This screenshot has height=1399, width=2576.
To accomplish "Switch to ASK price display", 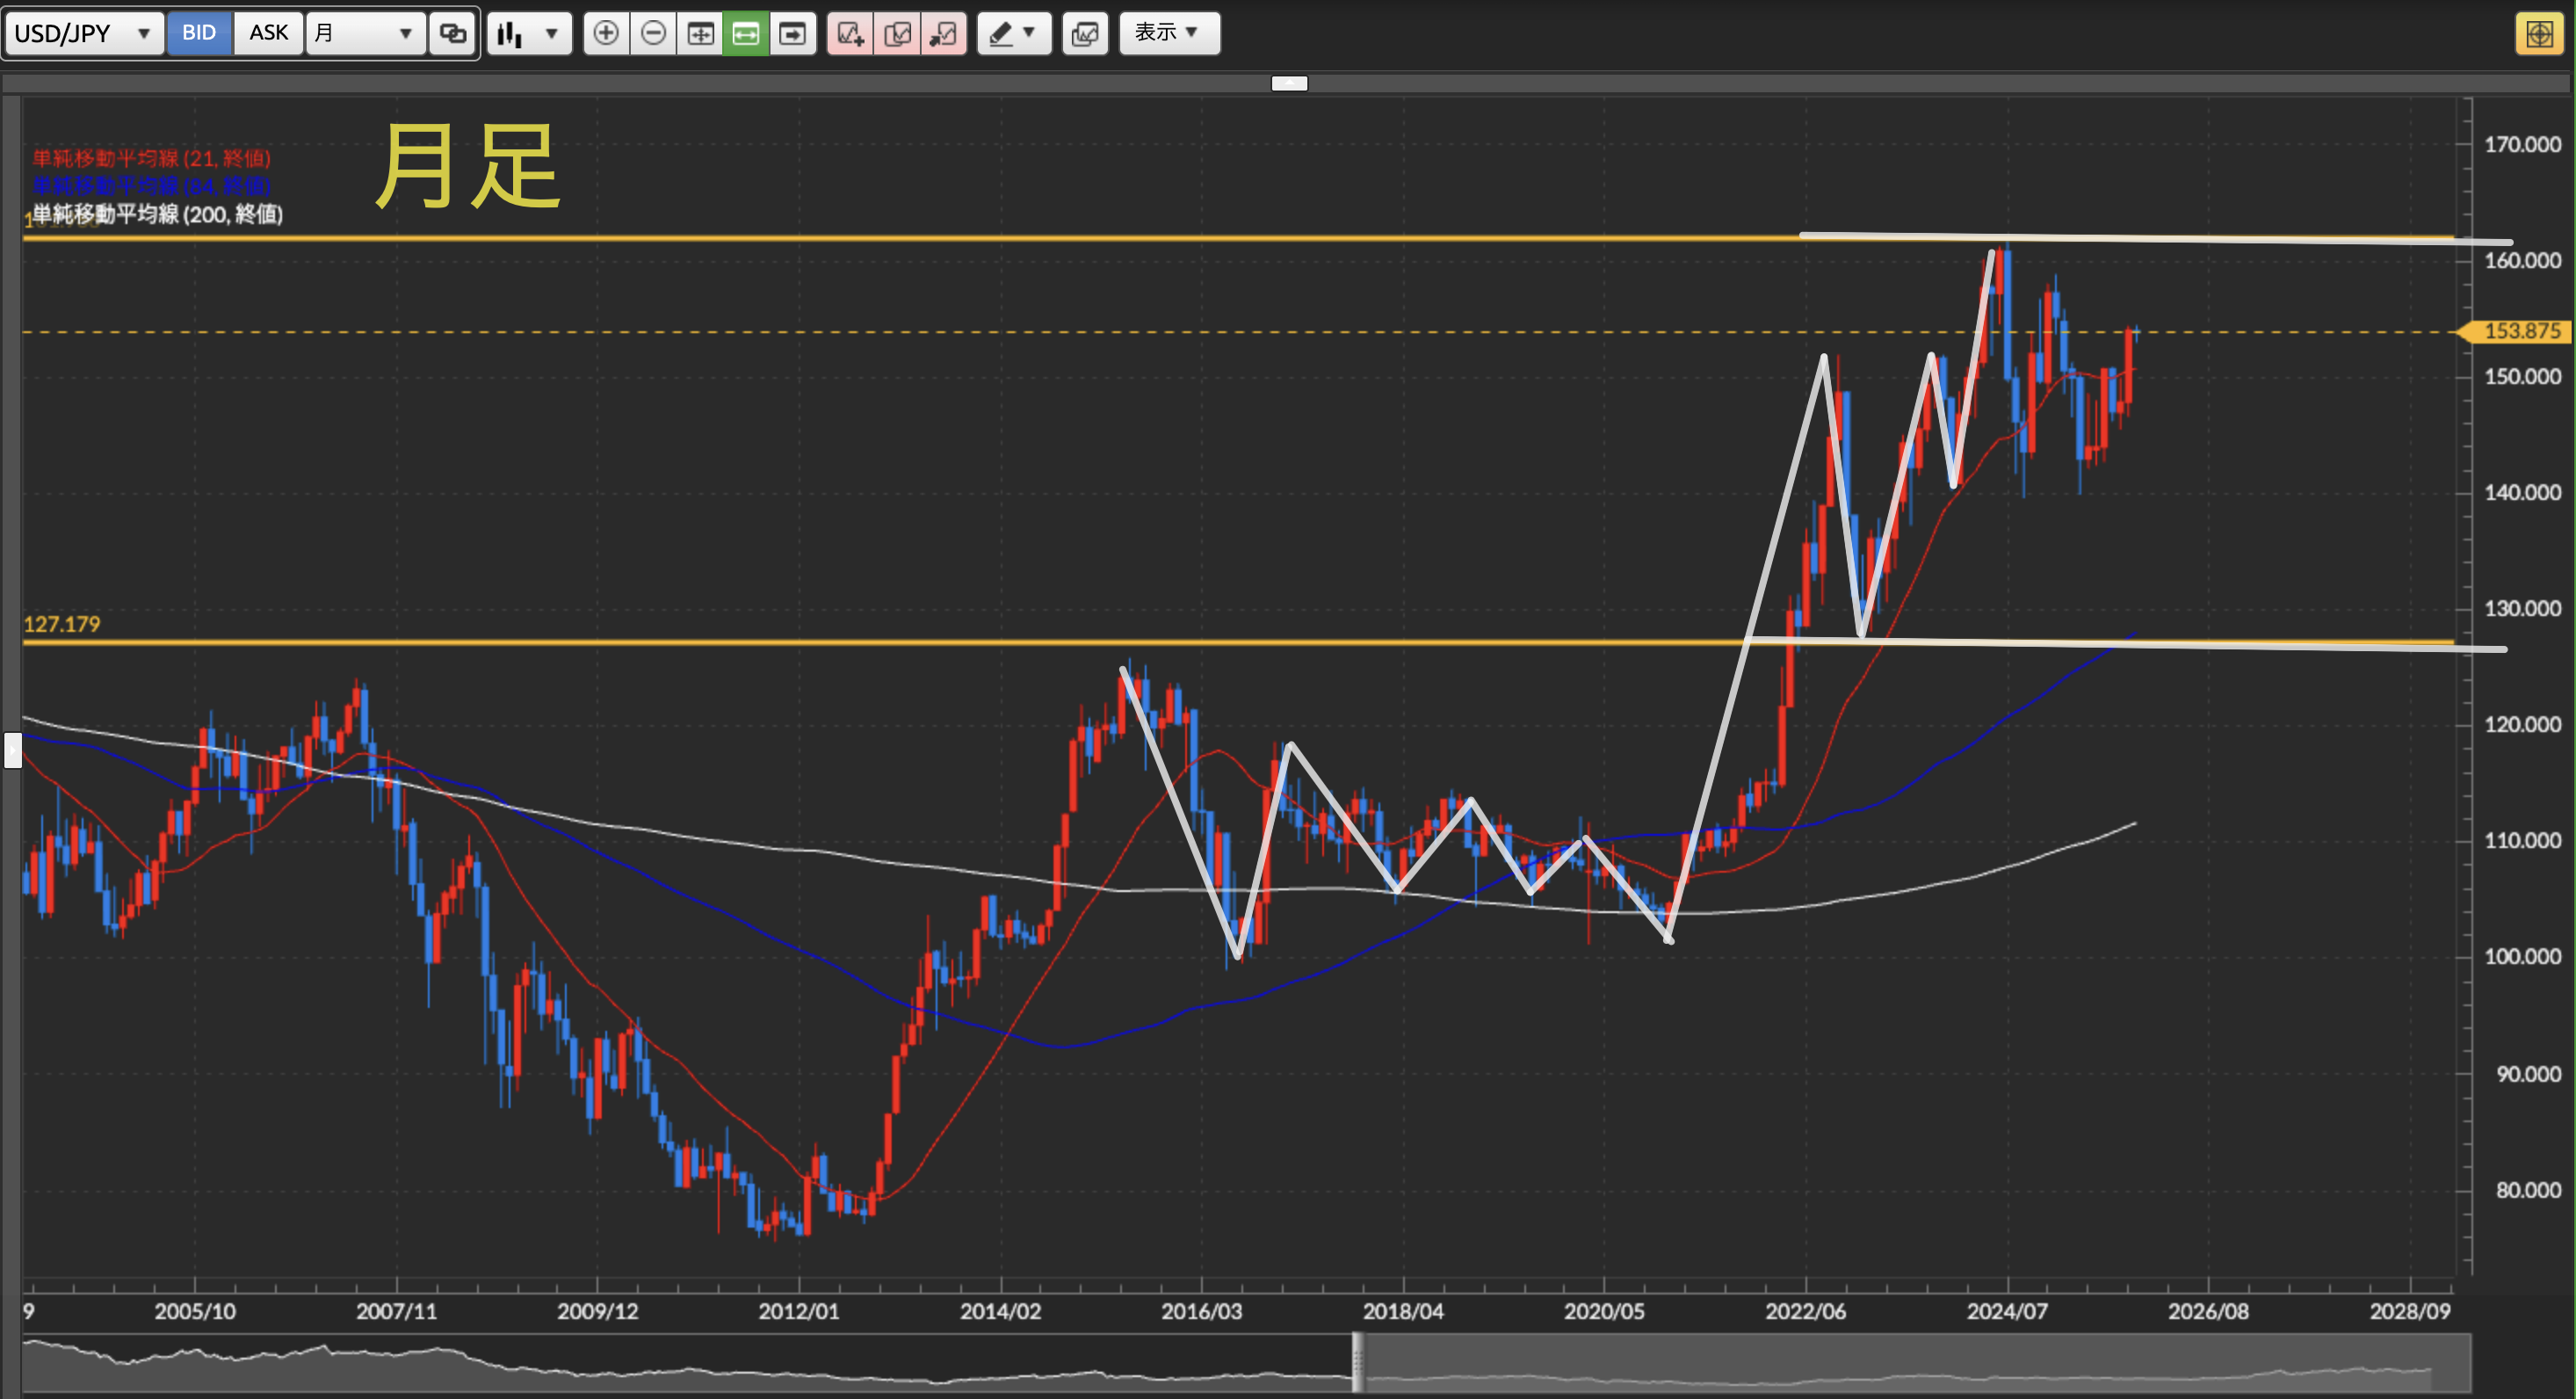I will tap(268, 33).
